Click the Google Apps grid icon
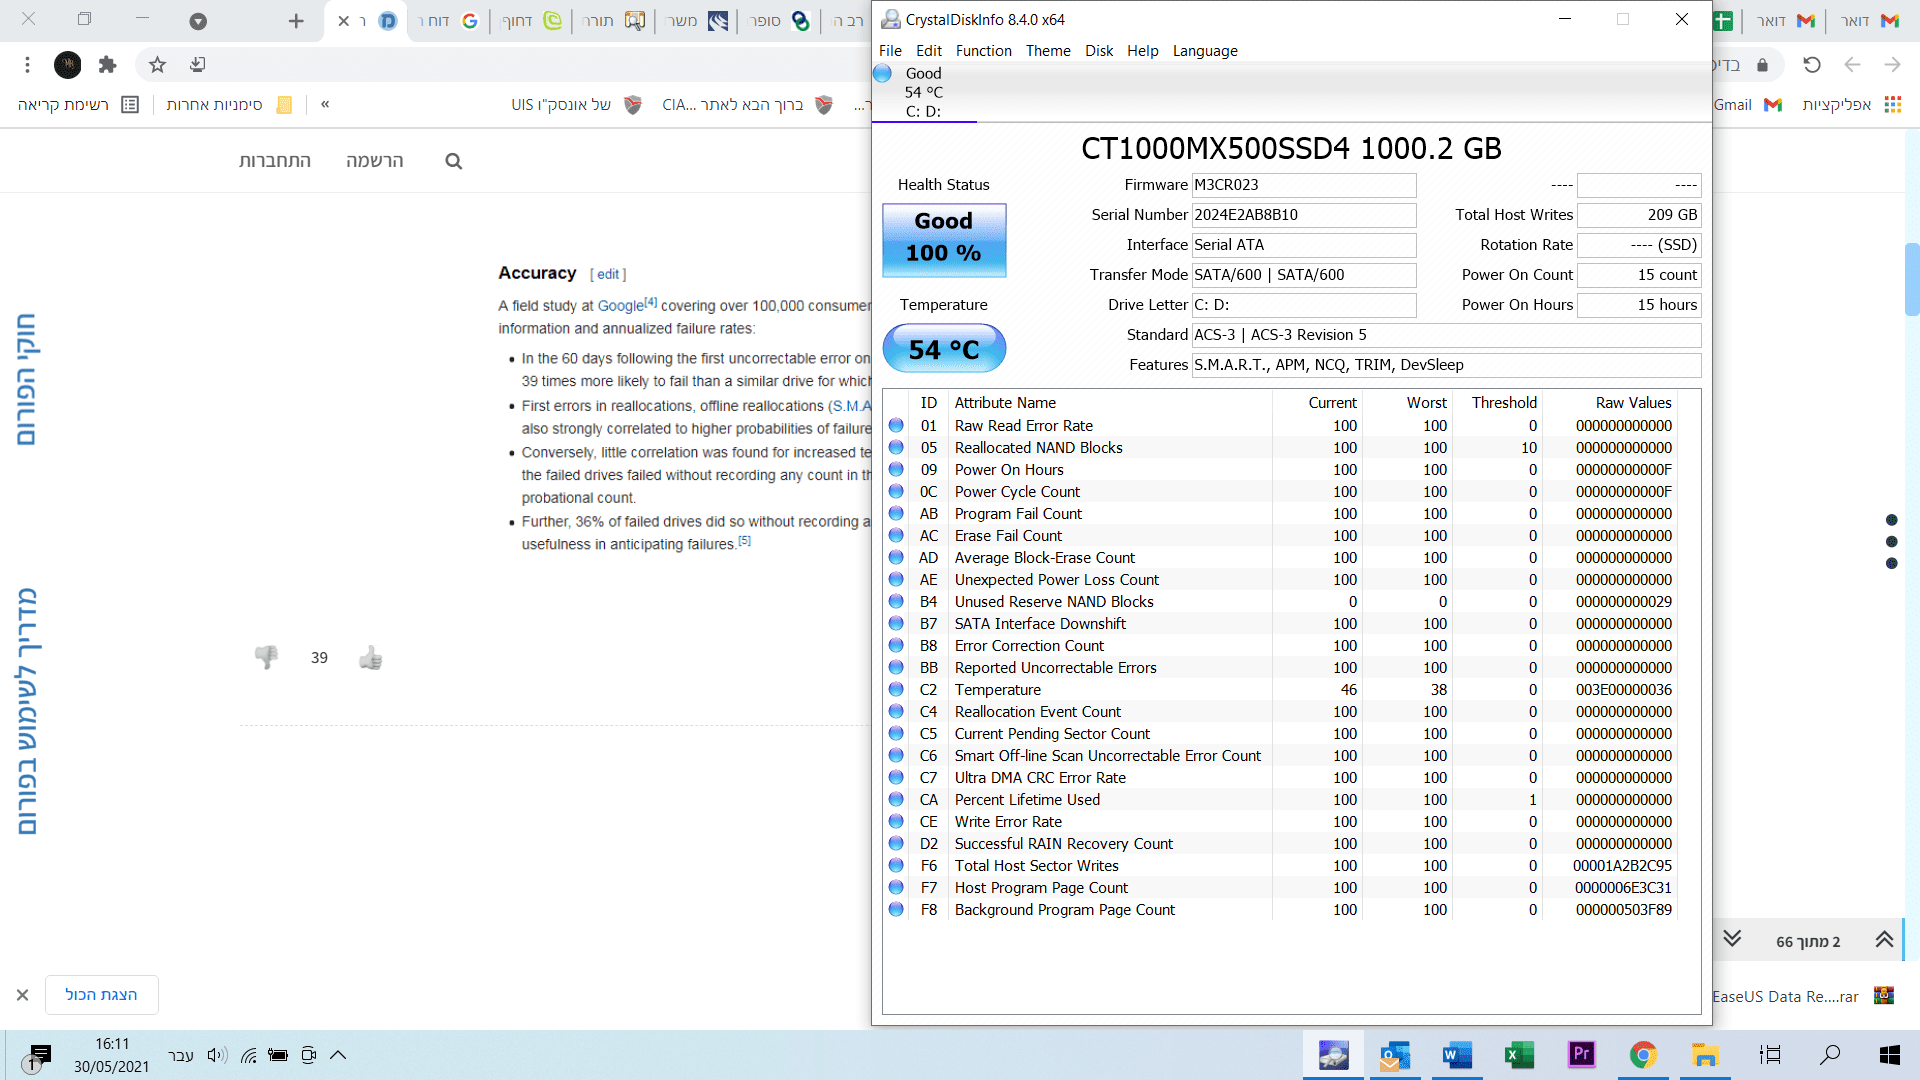This screenshot has width=1920, height=1080. 1892,105
